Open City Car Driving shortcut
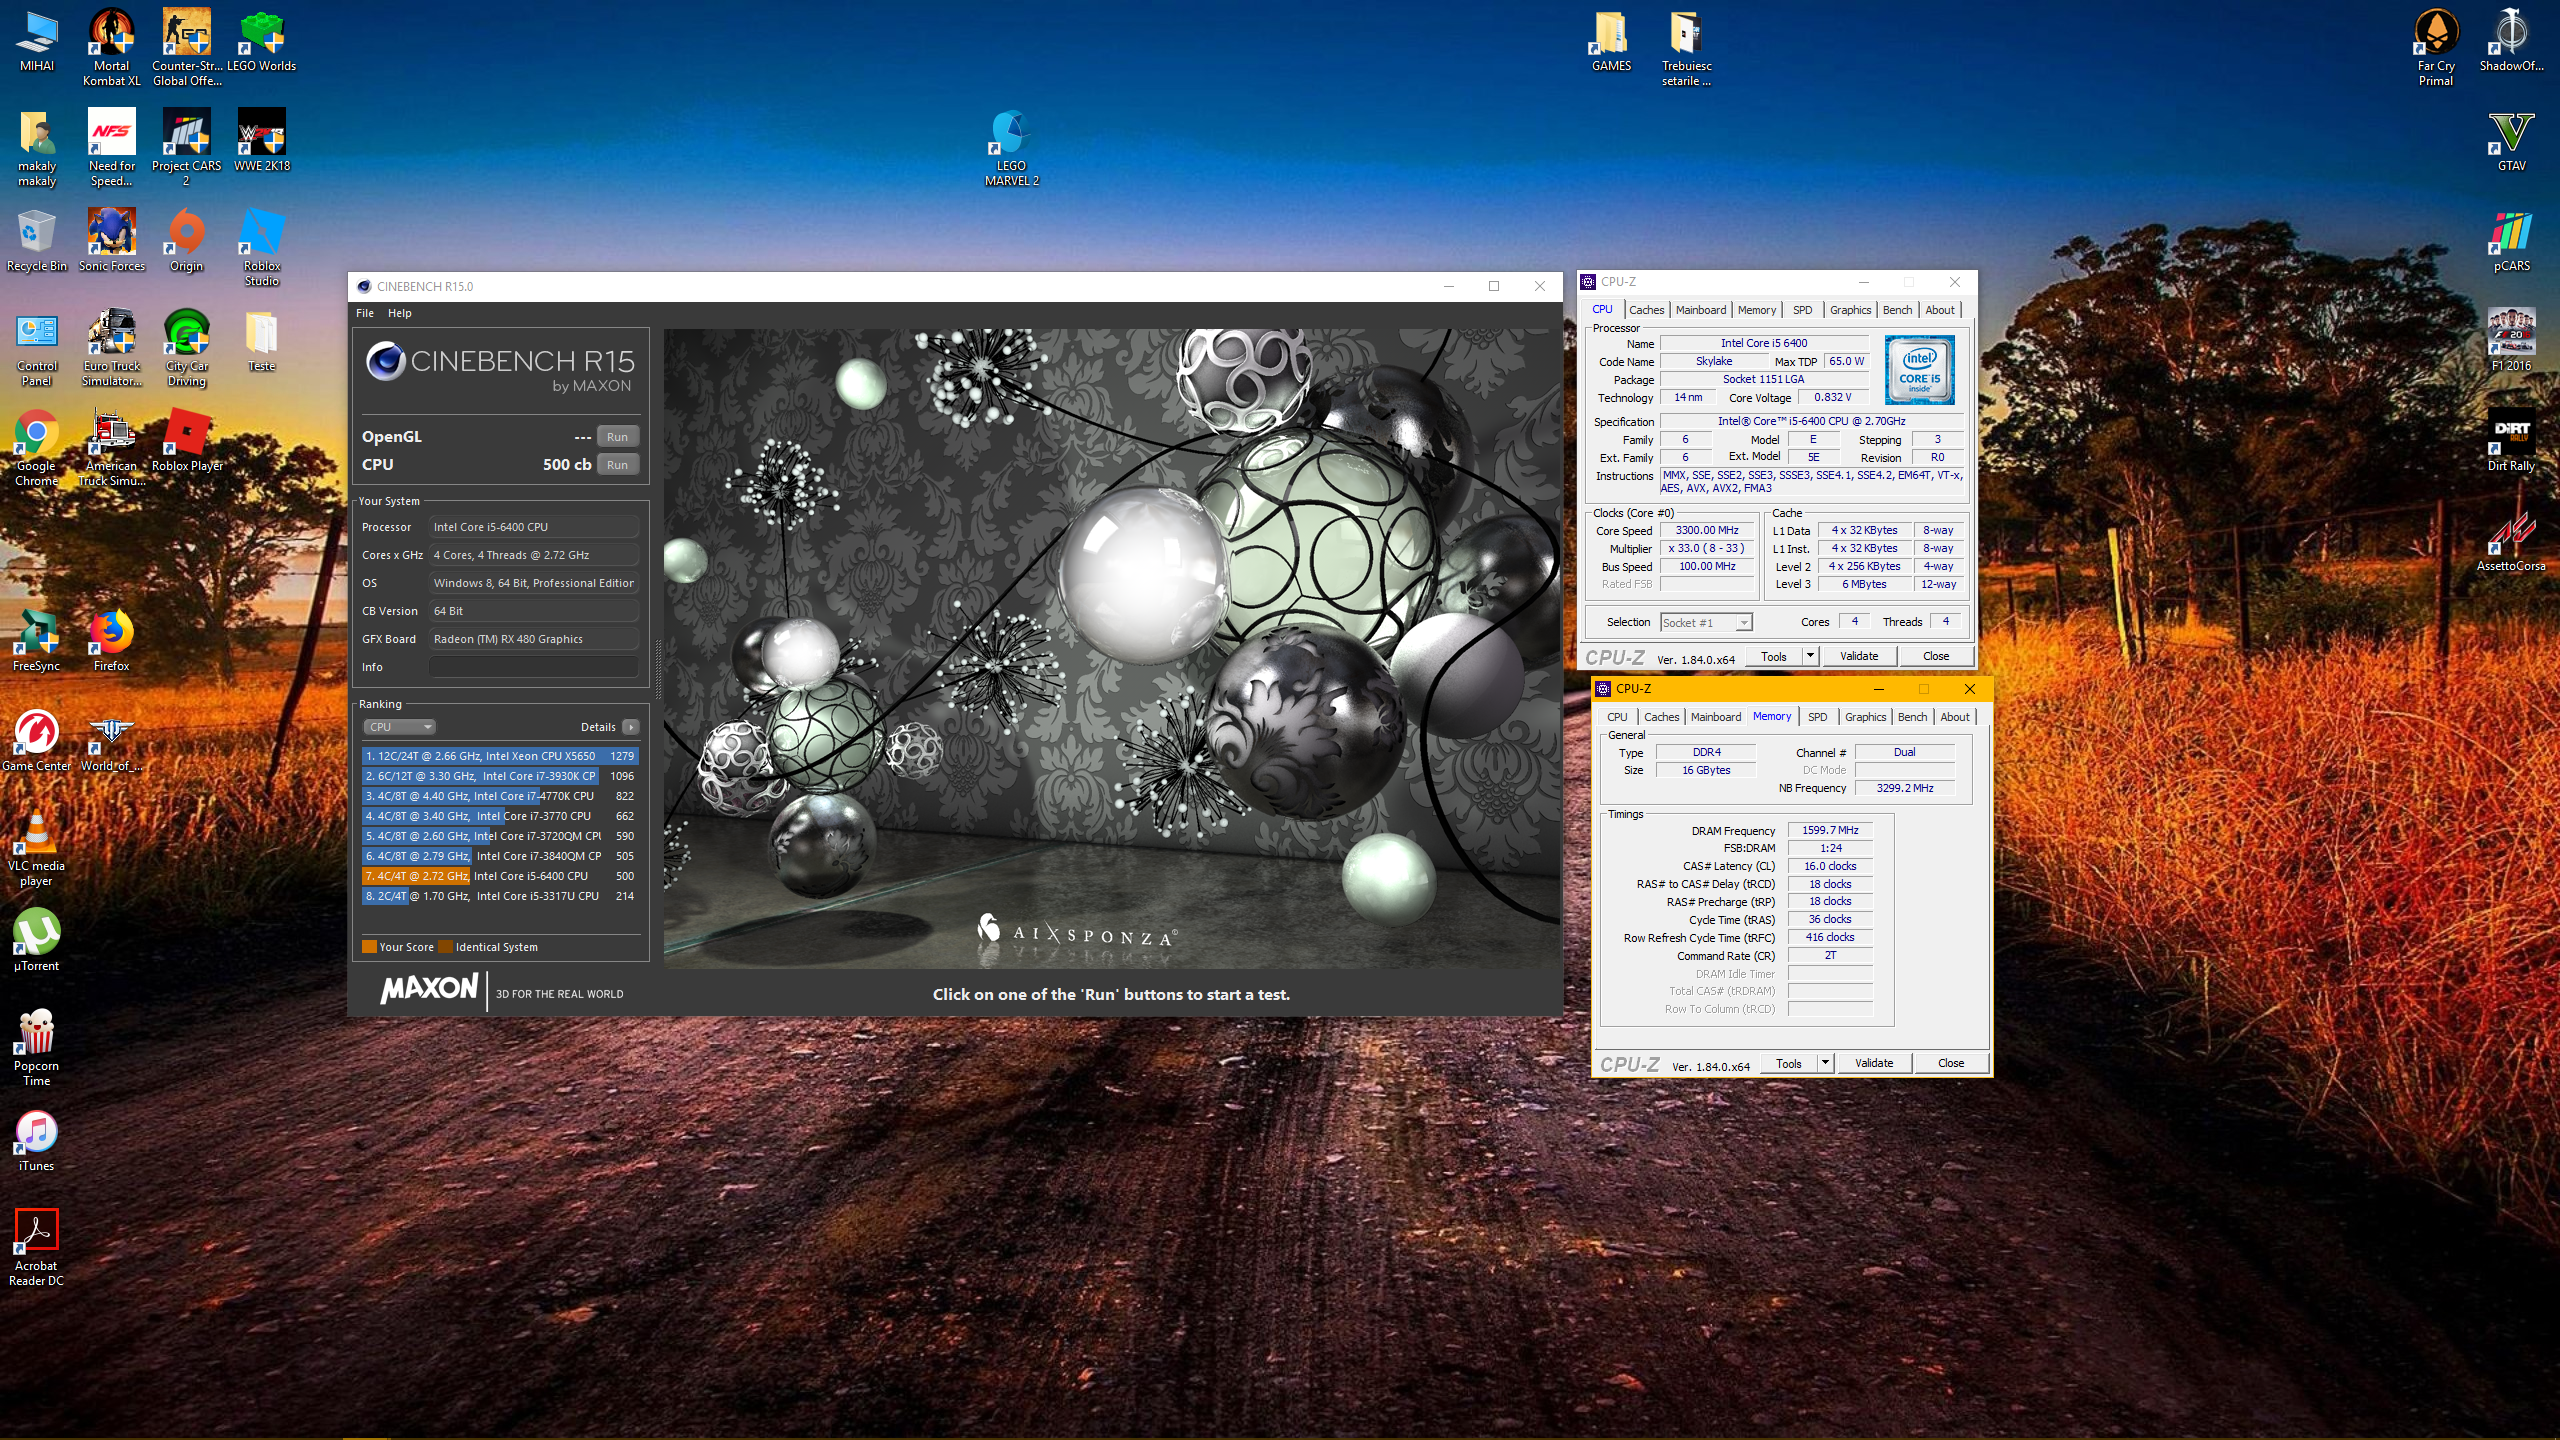This screenshot has height=1440, width=2560. point(186,347)
